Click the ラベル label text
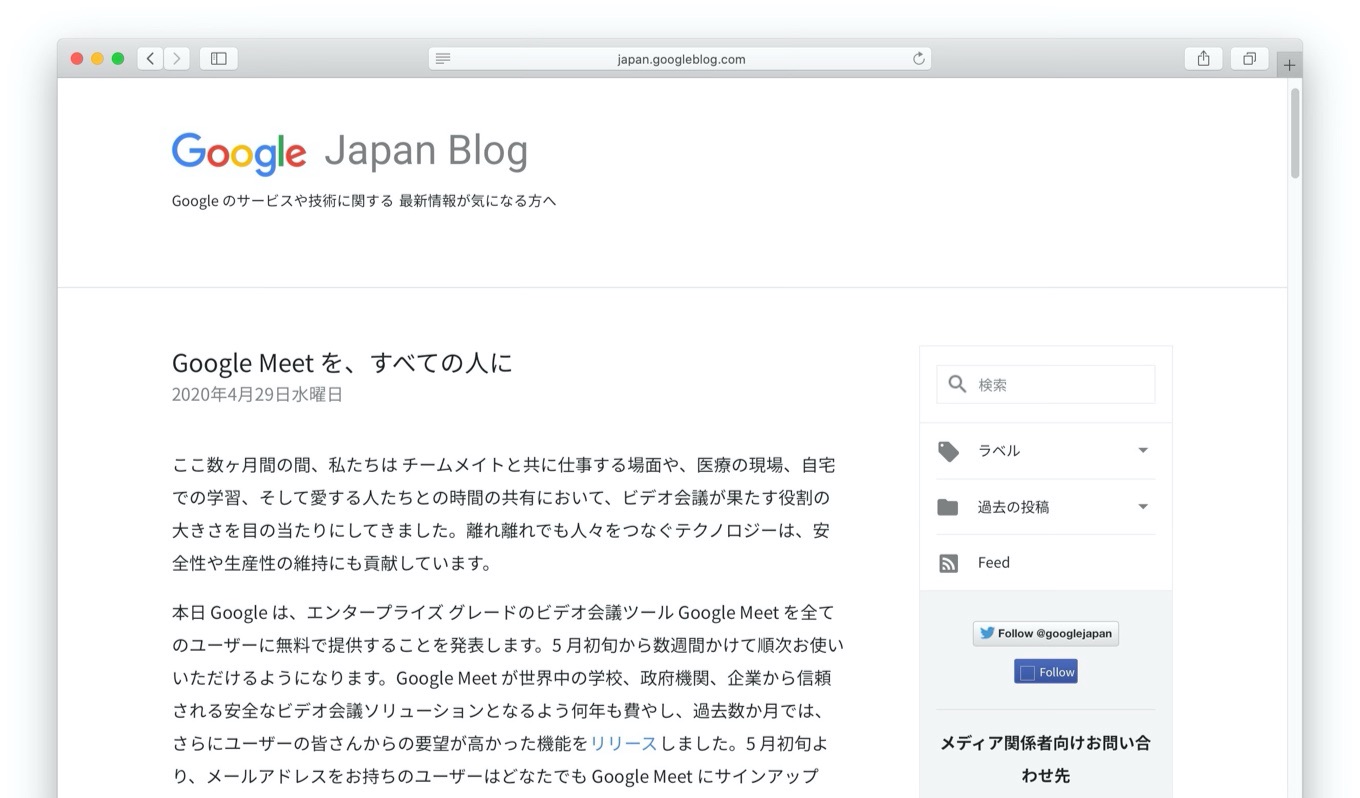This screenshot has width=1360, height=798. pos(998,451)
